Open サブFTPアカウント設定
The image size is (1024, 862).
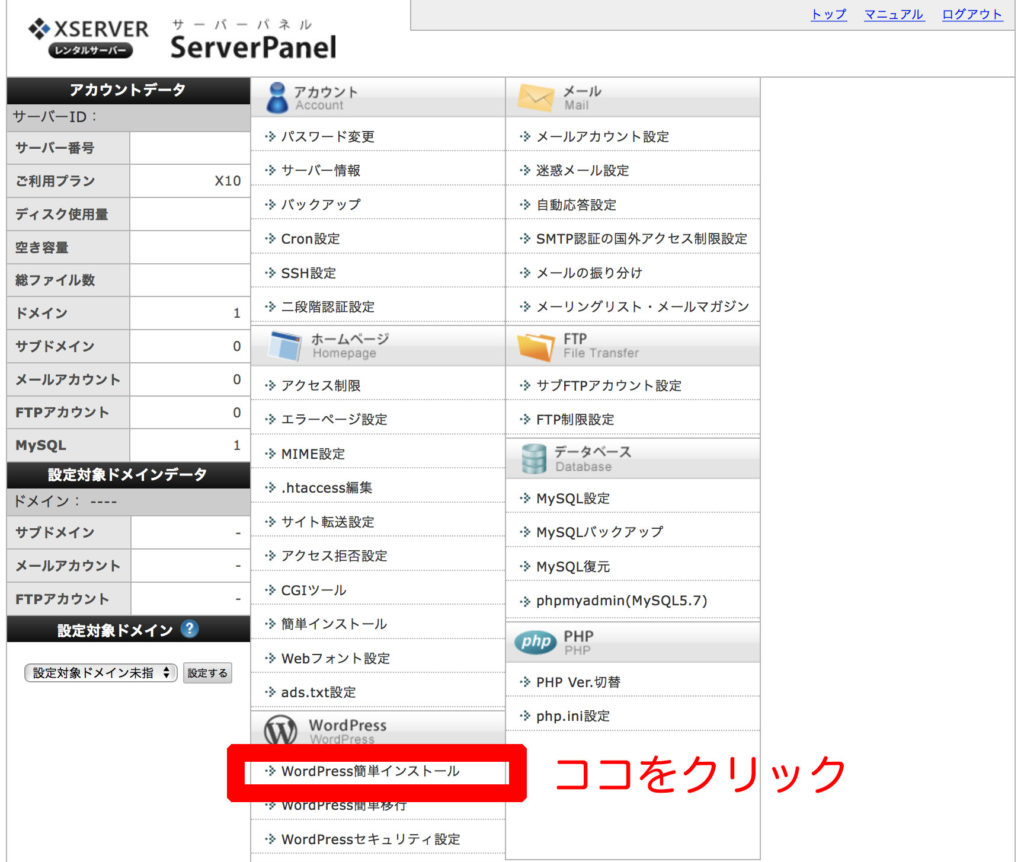(609, 386)
